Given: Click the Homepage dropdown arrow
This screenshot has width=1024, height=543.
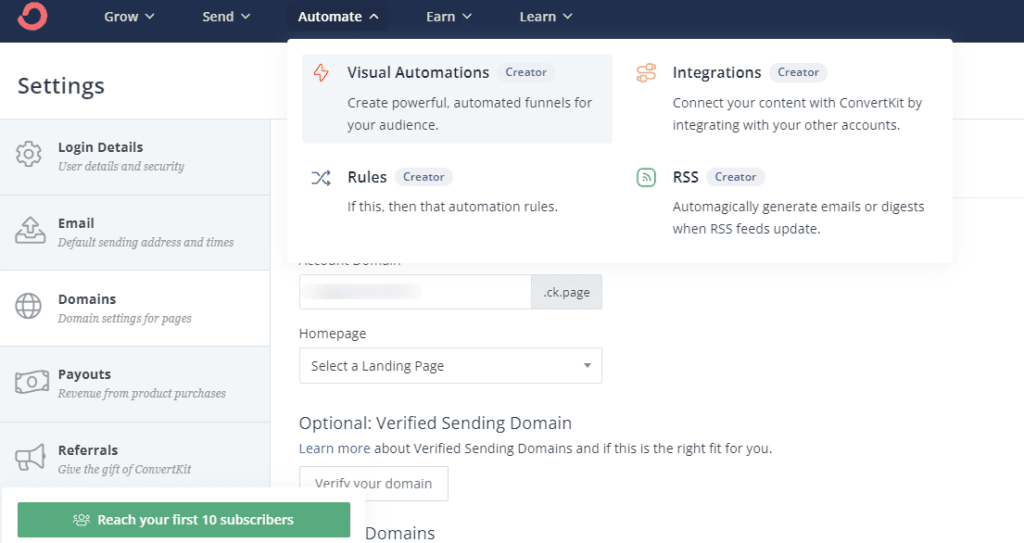Looking at the screenshot, I should pos(587,365).
